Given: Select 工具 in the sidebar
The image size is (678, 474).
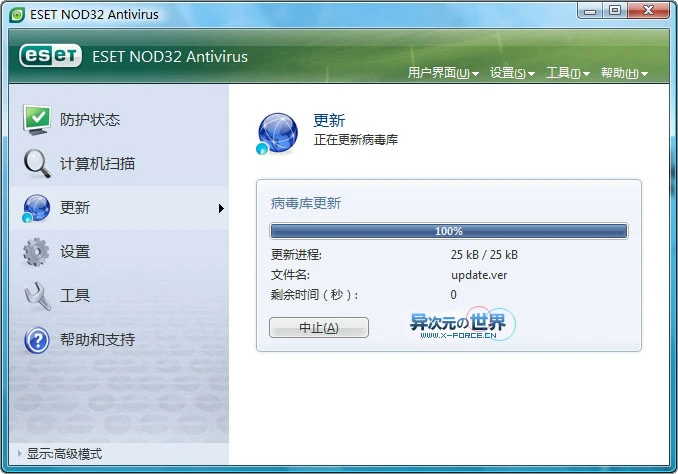Looking at the screenshot, I should tap(119, 296).
